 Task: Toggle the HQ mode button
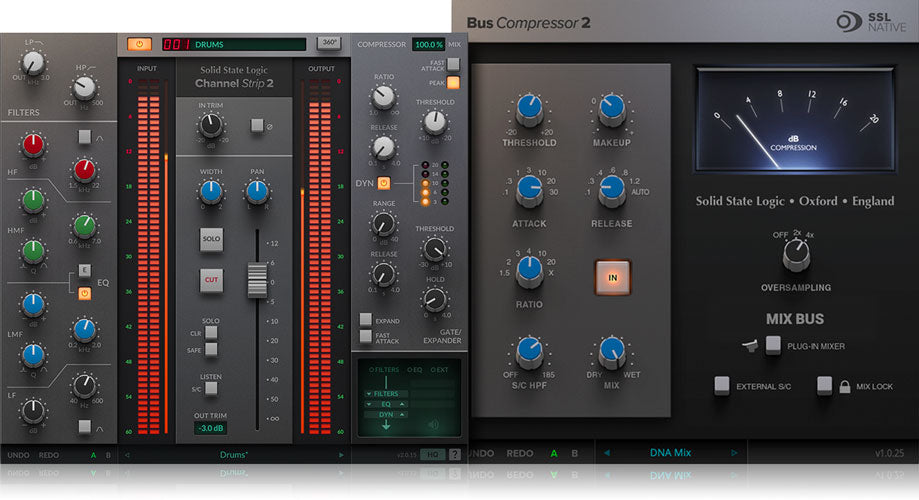tap(433, 454)
